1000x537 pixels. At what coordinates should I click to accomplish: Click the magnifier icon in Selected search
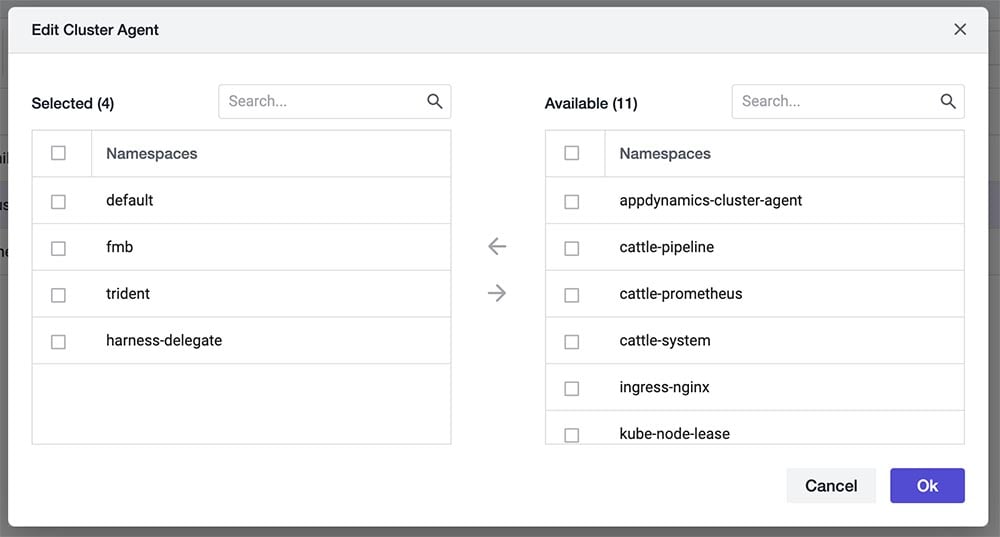434,101
